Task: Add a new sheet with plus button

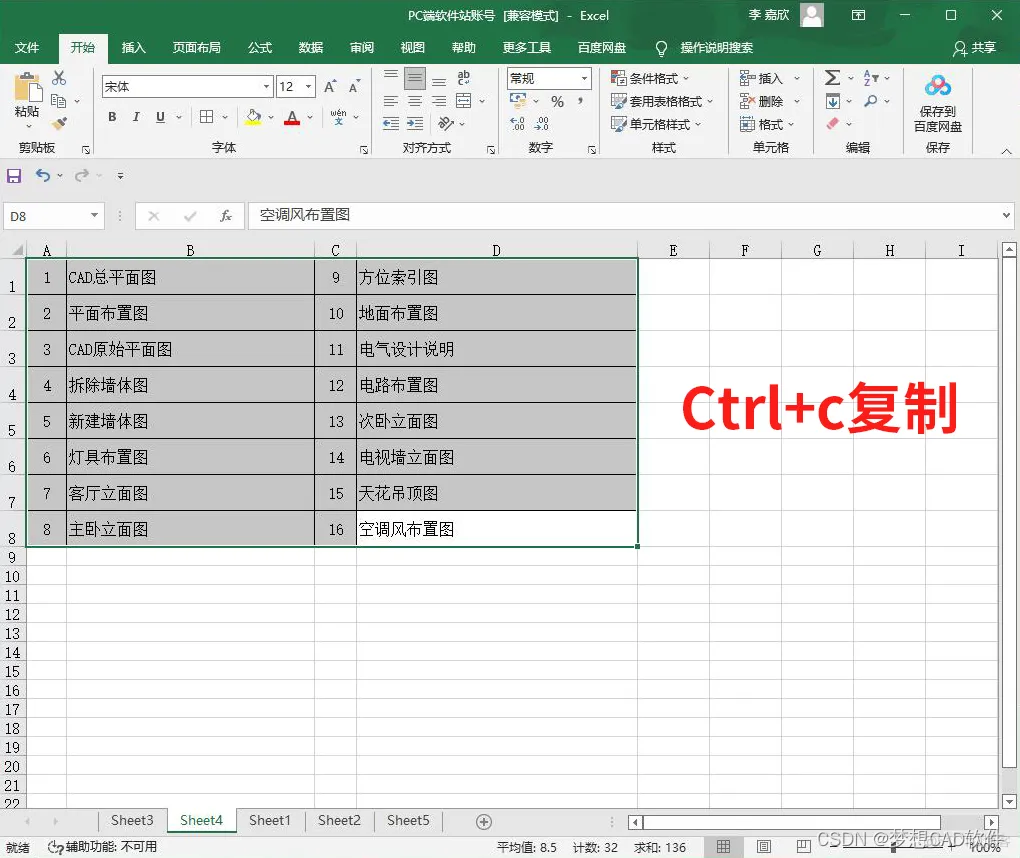Action: coord(484,822)
